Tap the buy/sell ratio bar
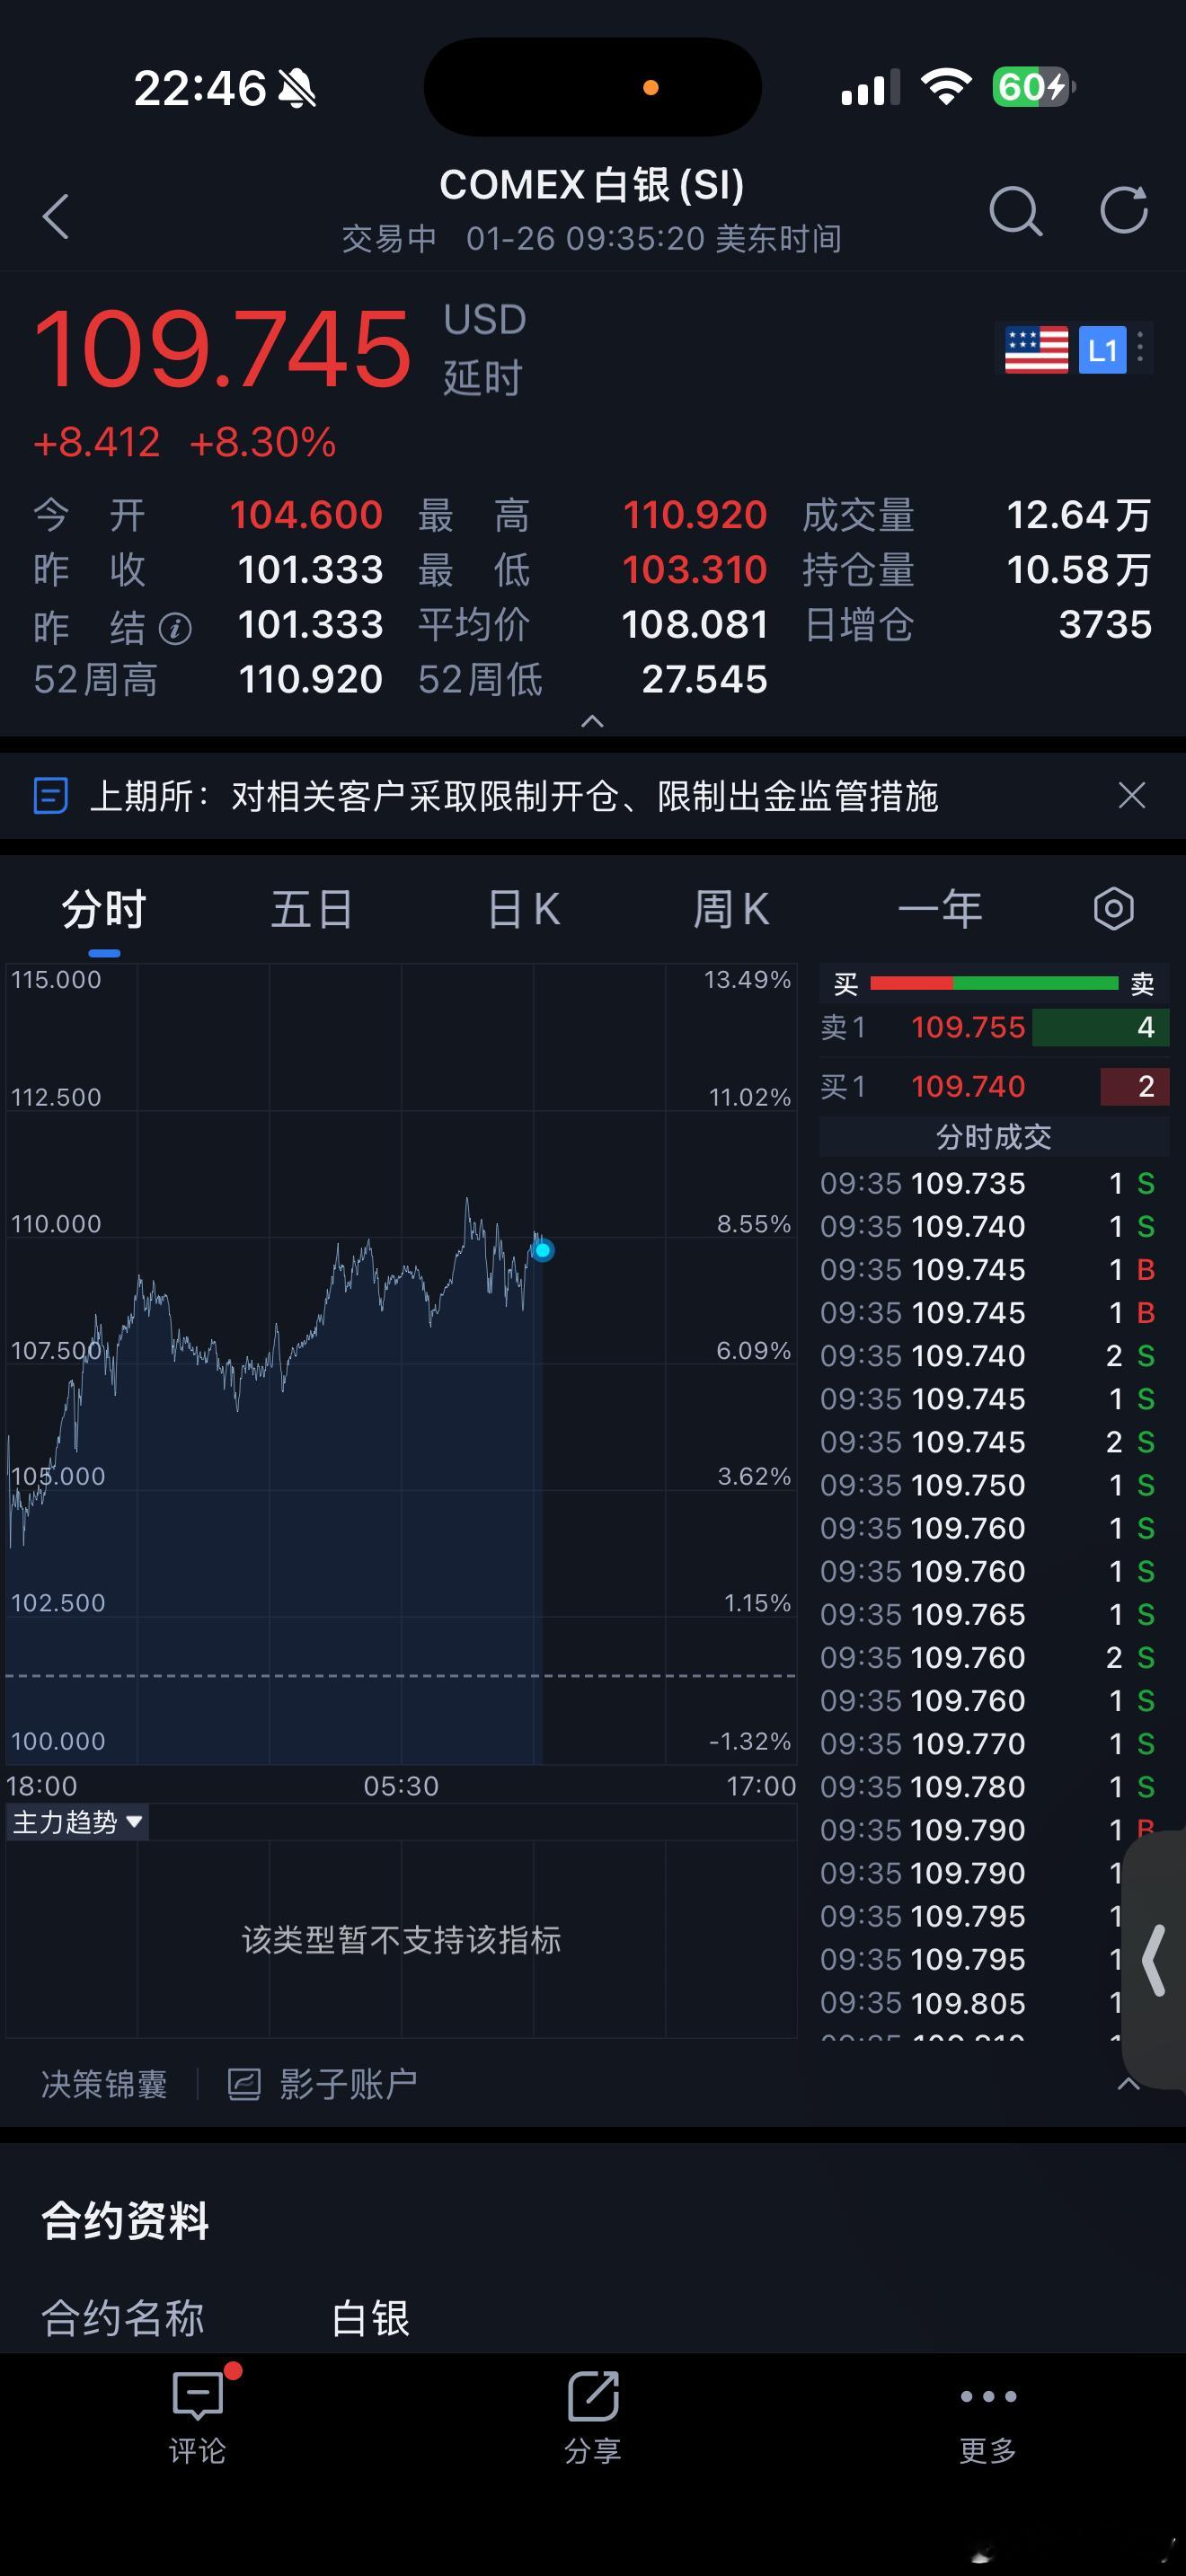 pyautogui.click(x=994, y=984)
